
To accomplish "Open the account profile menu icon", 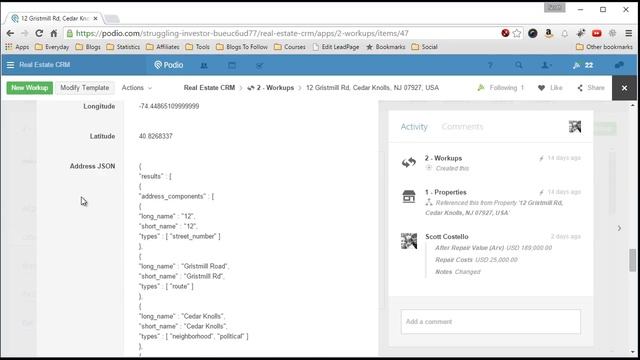I will (546, 65).
